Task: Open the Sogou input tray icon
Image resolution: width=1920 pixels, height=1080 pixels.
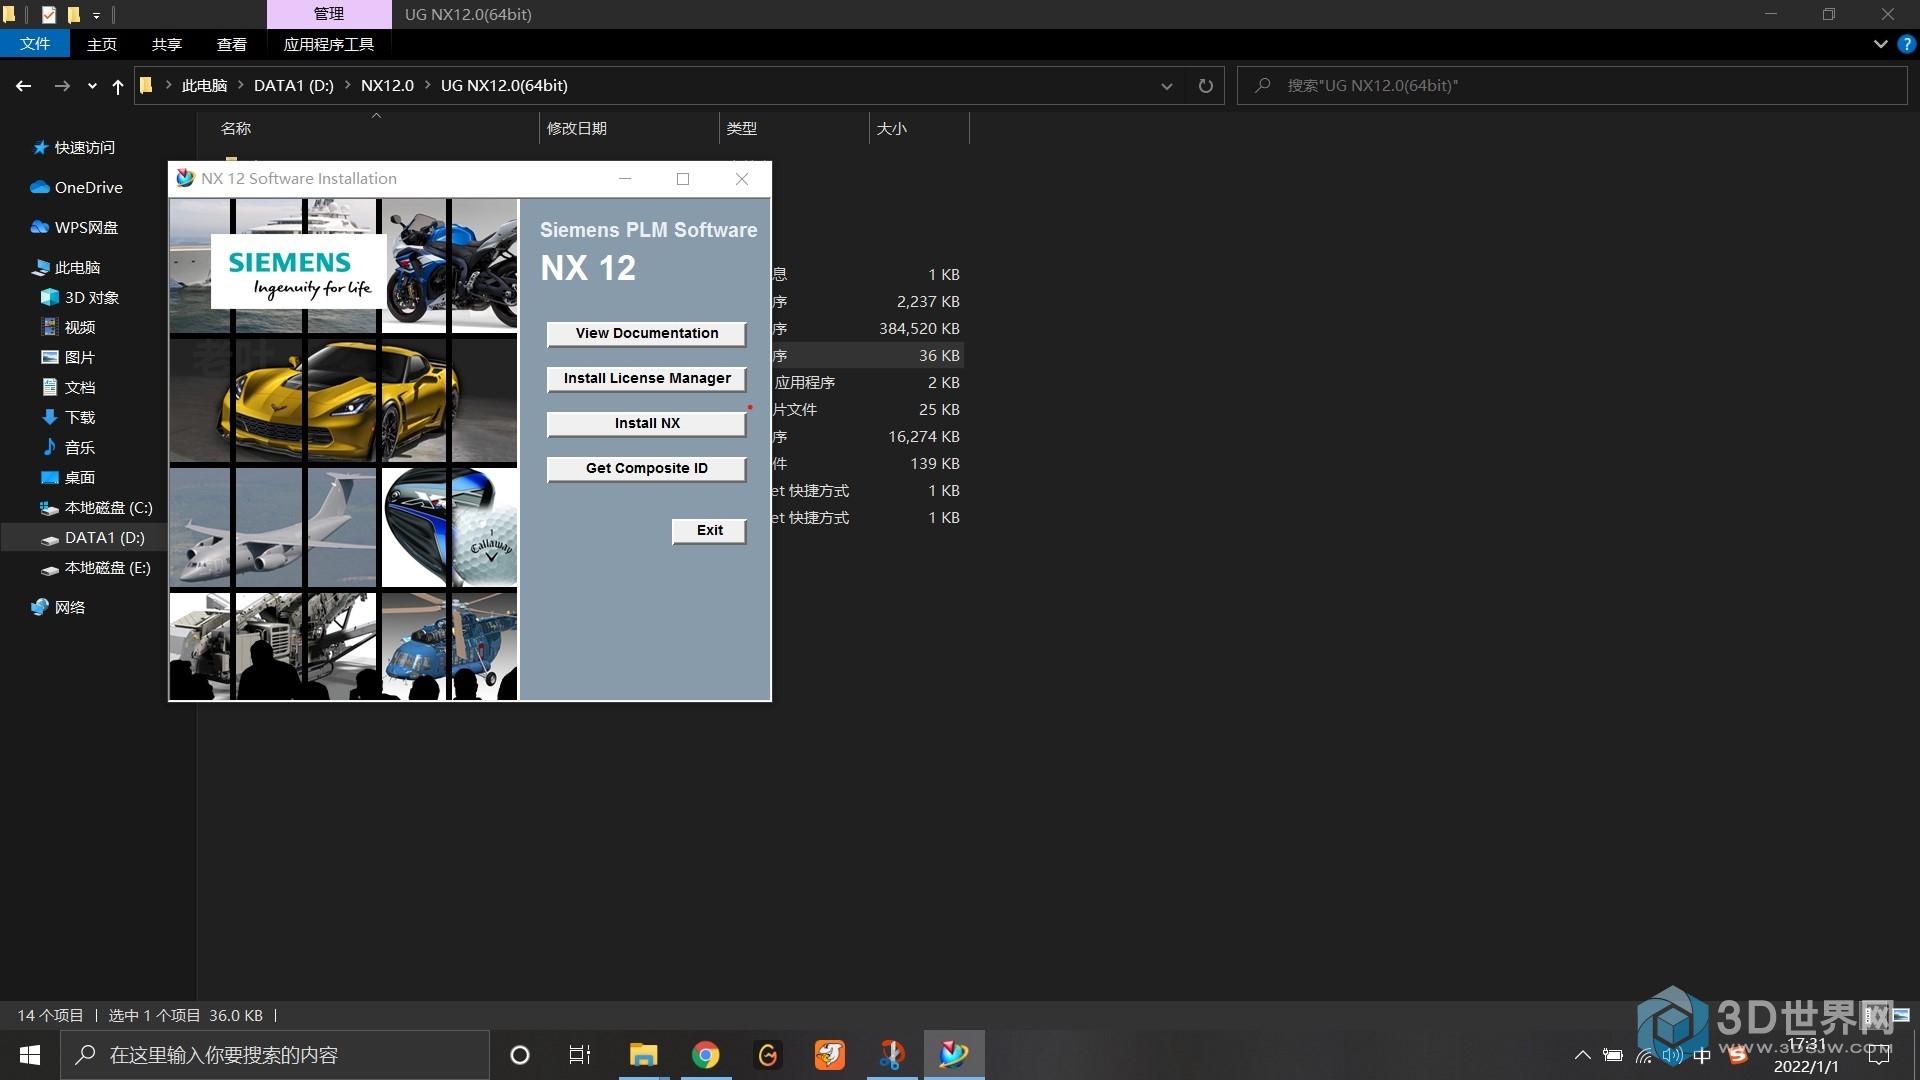Action: coord(1738,1055)
